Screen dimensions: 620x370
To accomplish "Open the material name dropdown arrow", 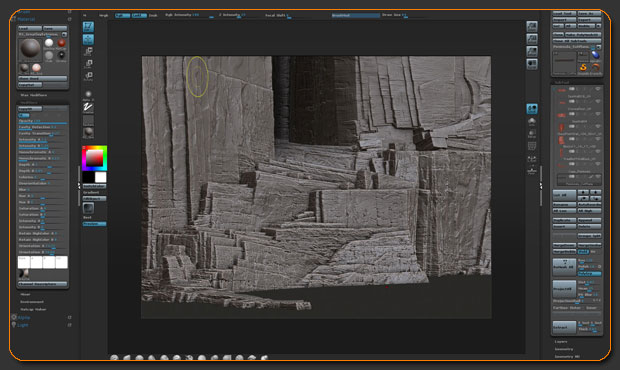I will 64,34.
